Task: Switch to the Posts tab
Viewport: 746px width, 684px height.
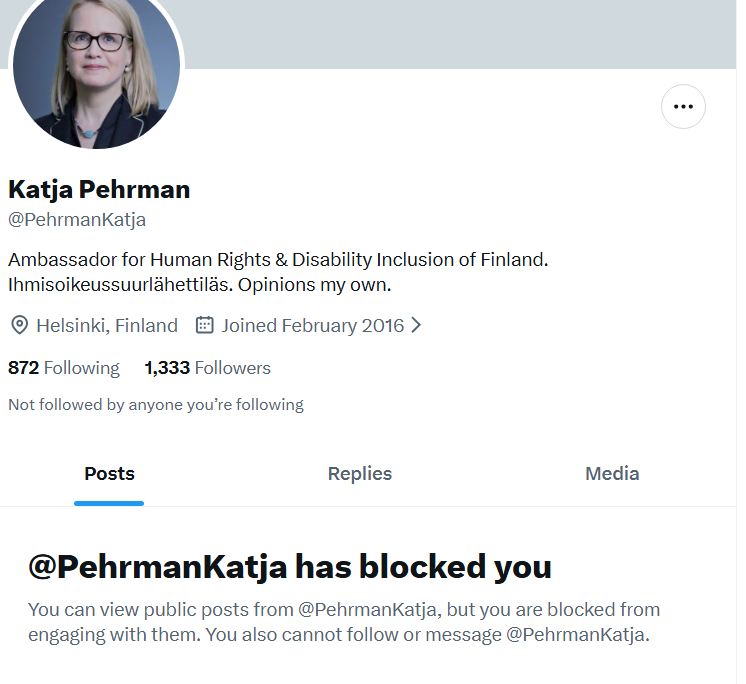Action: click(109, 474)
